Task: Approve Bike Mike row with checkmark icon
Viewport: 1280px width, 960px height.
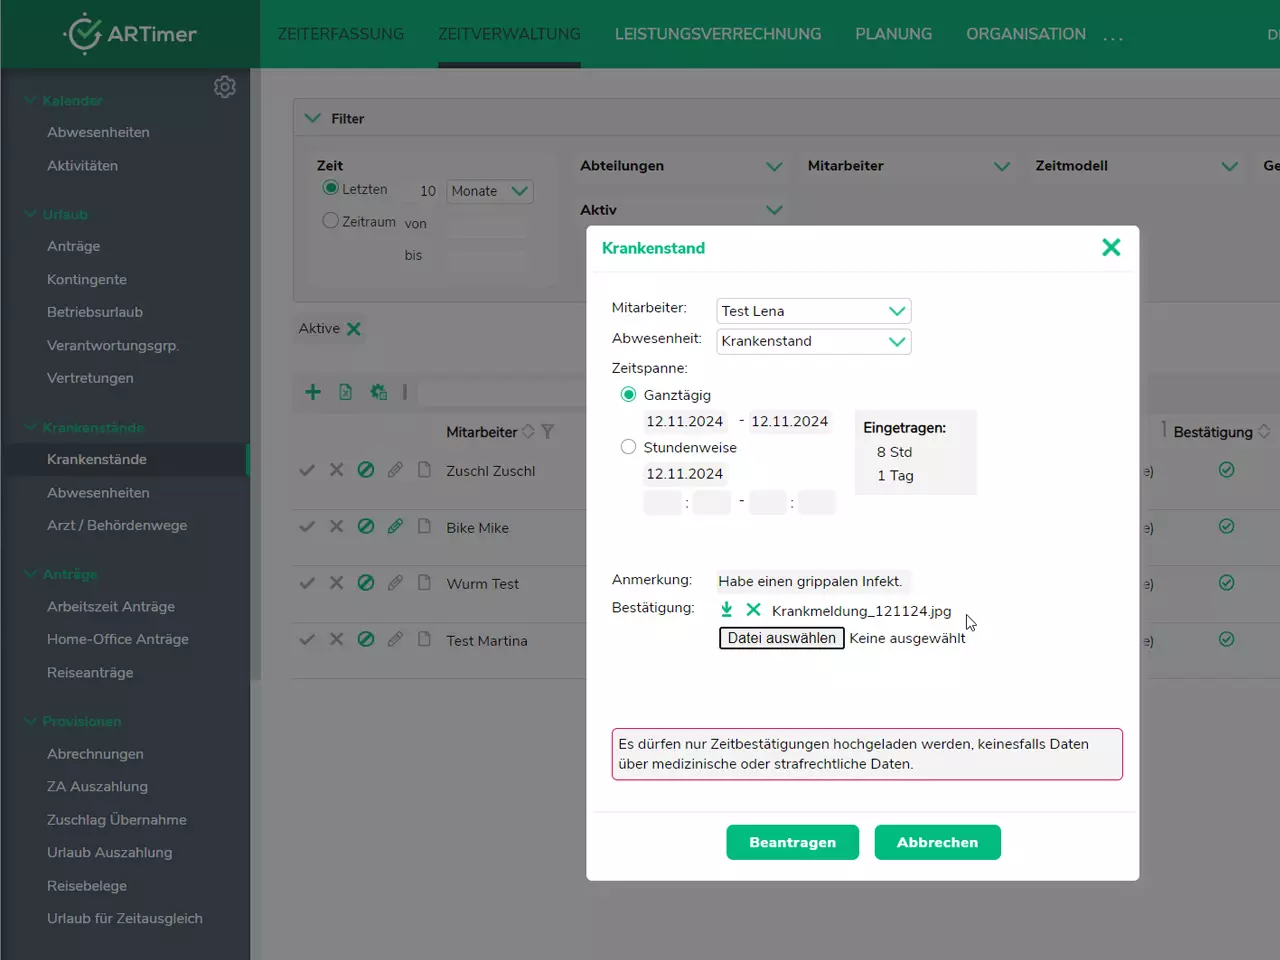Action: (307, 527)
